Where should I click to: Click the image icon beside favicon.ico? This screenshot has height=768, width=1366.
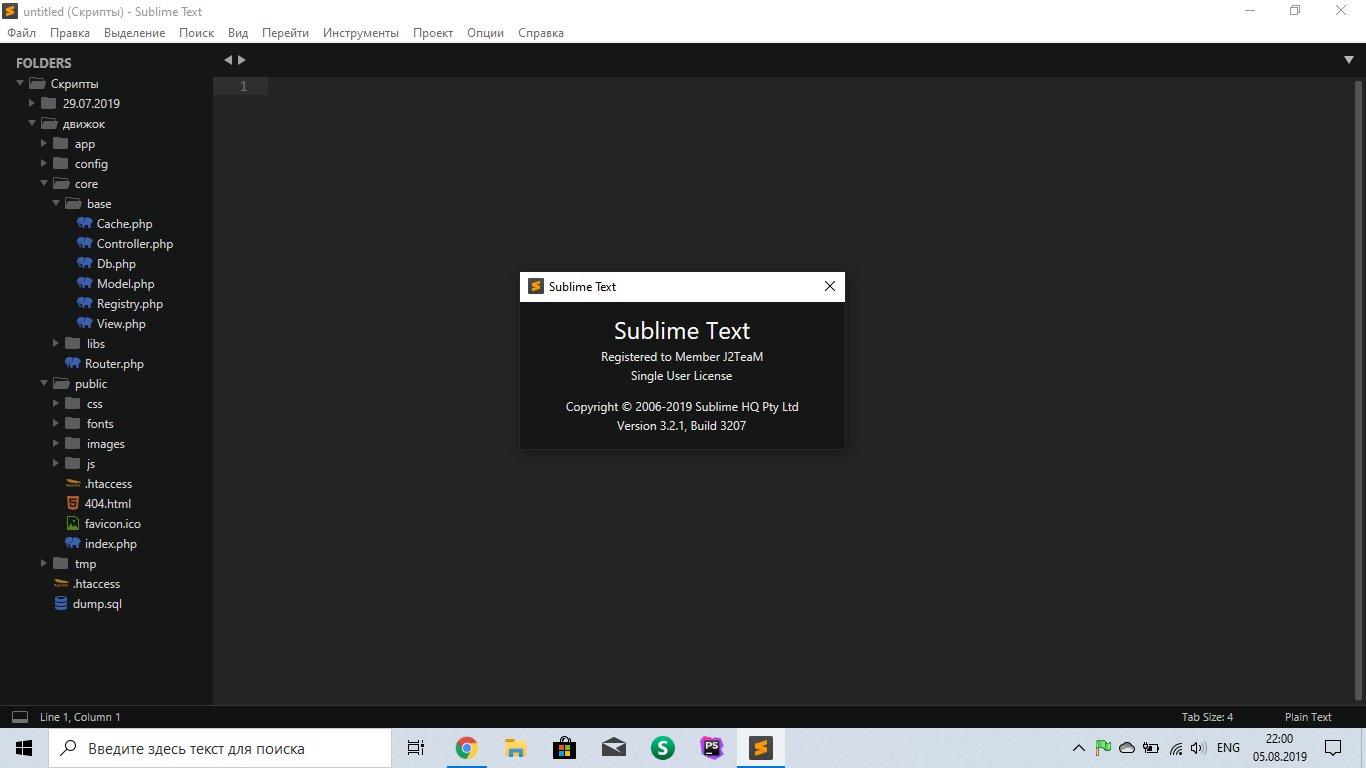tap(73, 524)
